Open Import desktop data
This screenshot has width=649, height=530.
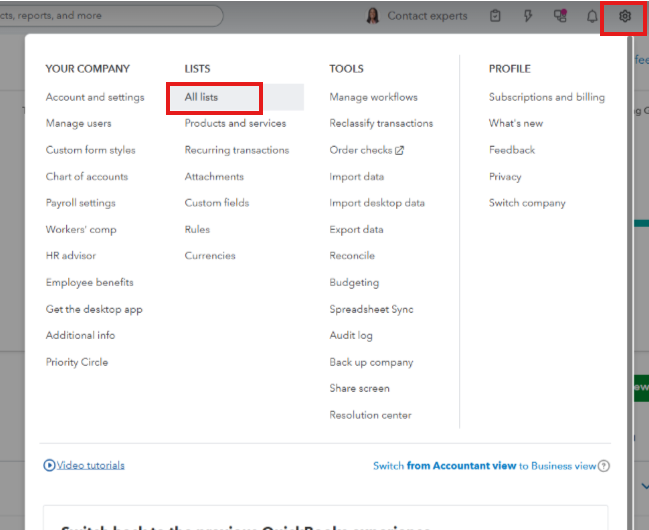pyautogui.click(x=377, y=203)
